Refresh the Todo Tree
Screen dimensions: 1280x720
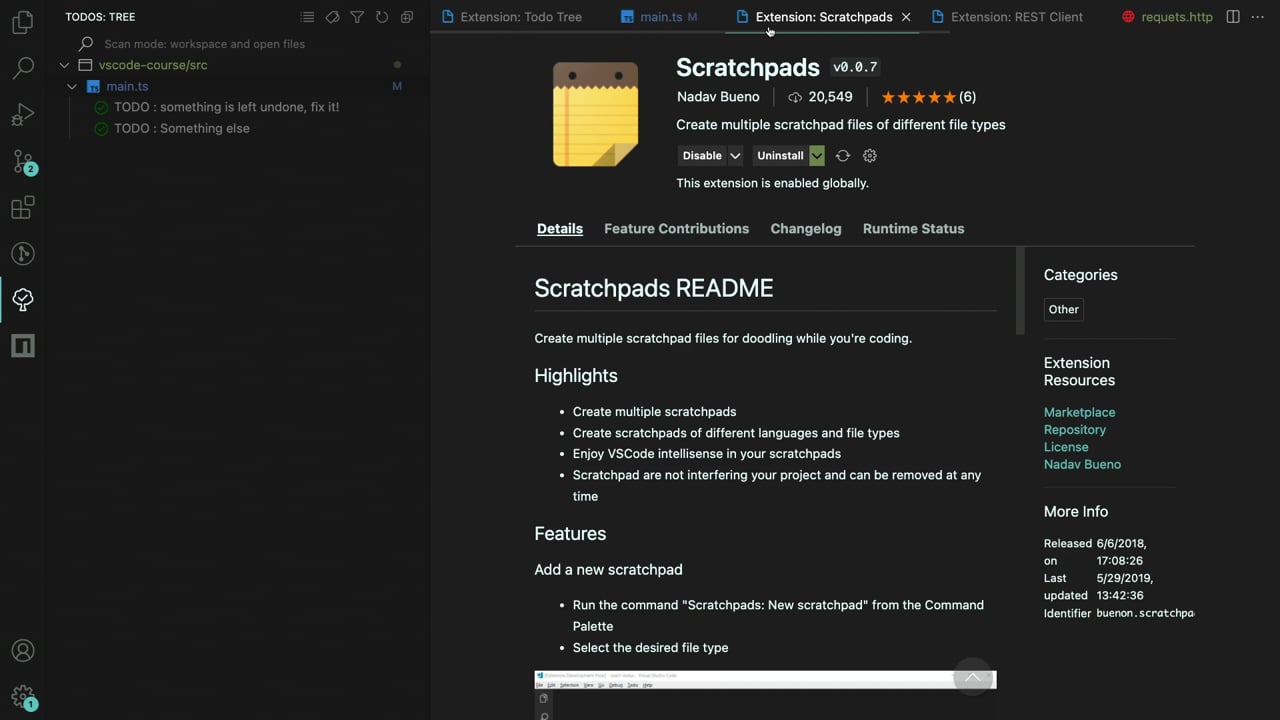coord(382,17)
